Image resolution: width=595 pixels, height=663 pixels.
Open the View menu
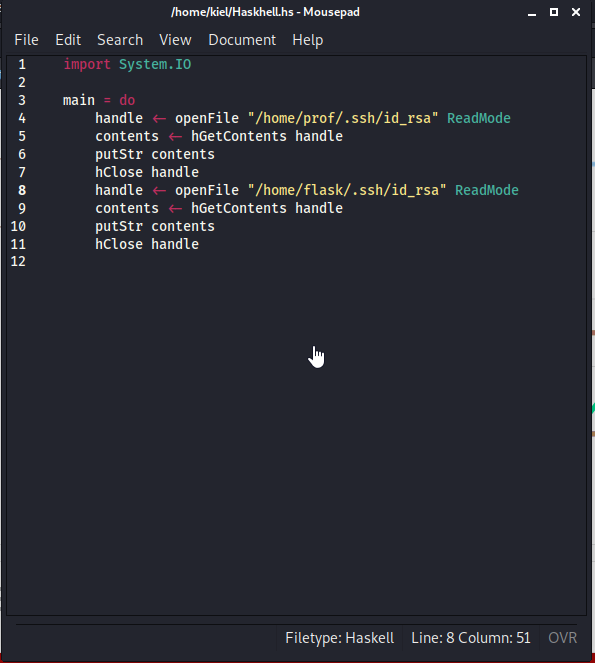pyautogui.click(x=175, y=40)
